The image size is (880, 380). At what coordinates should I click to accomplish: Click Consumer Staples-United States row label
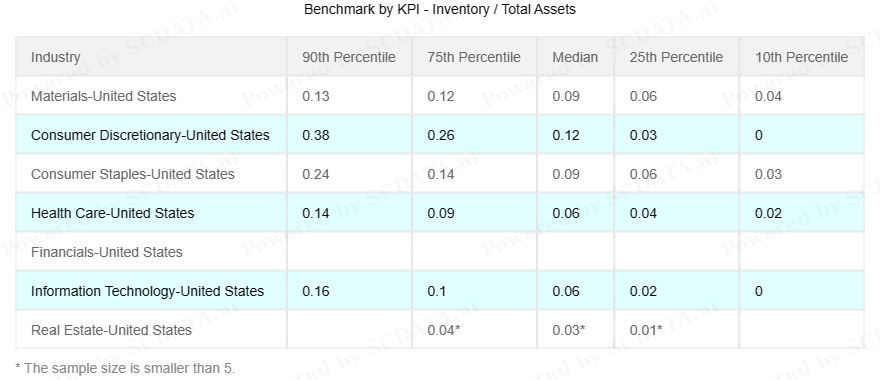pos(132,175)
